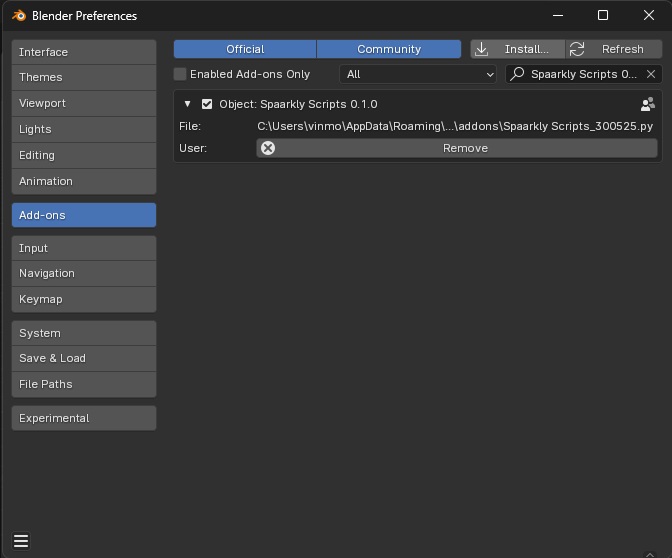Click the add-on file path text

pos(455,126)
